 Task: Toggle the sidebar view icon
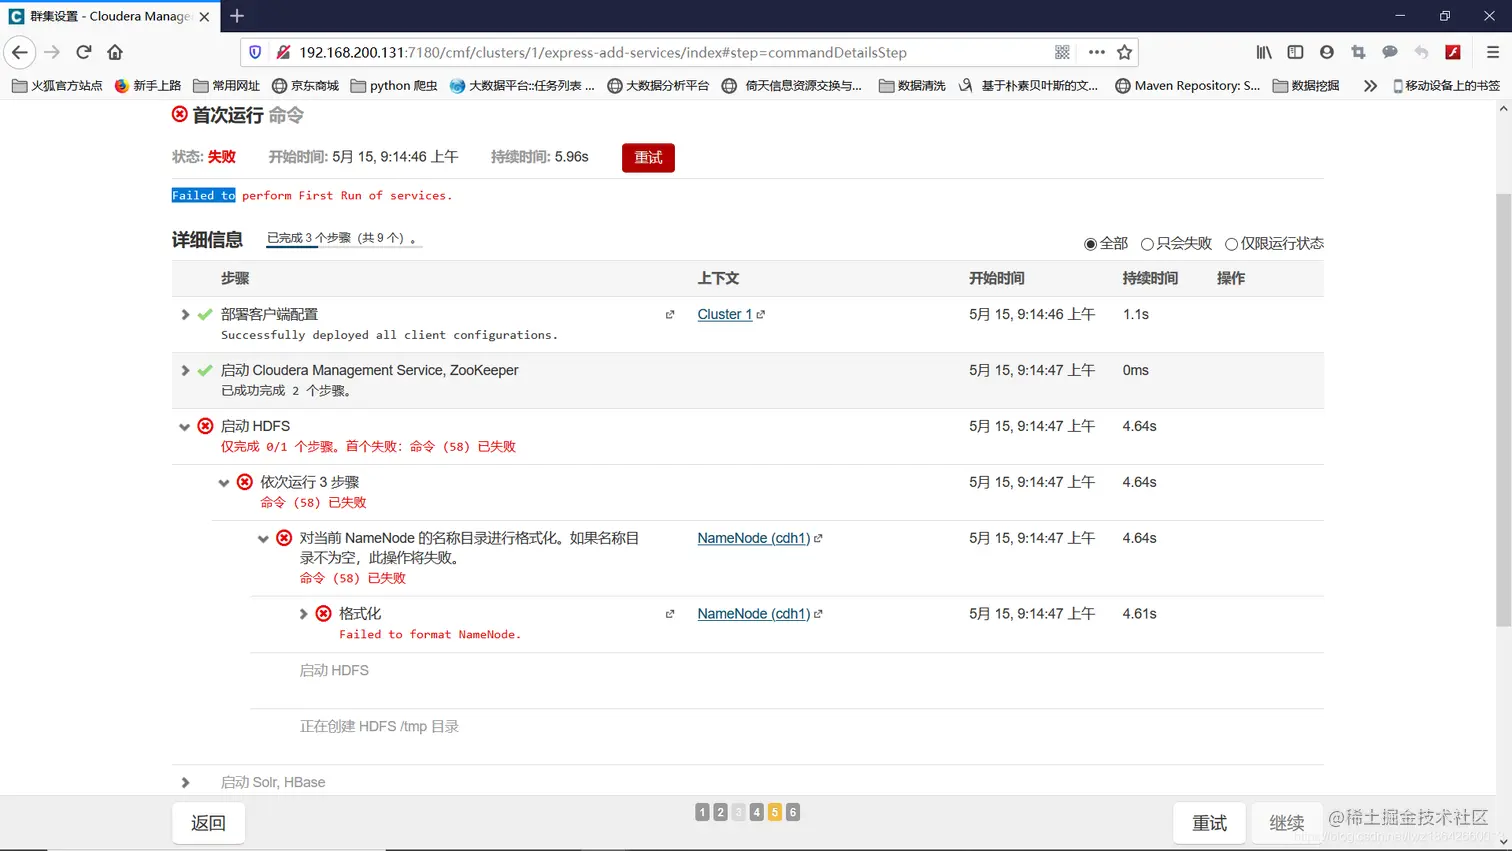[1295, 52]
